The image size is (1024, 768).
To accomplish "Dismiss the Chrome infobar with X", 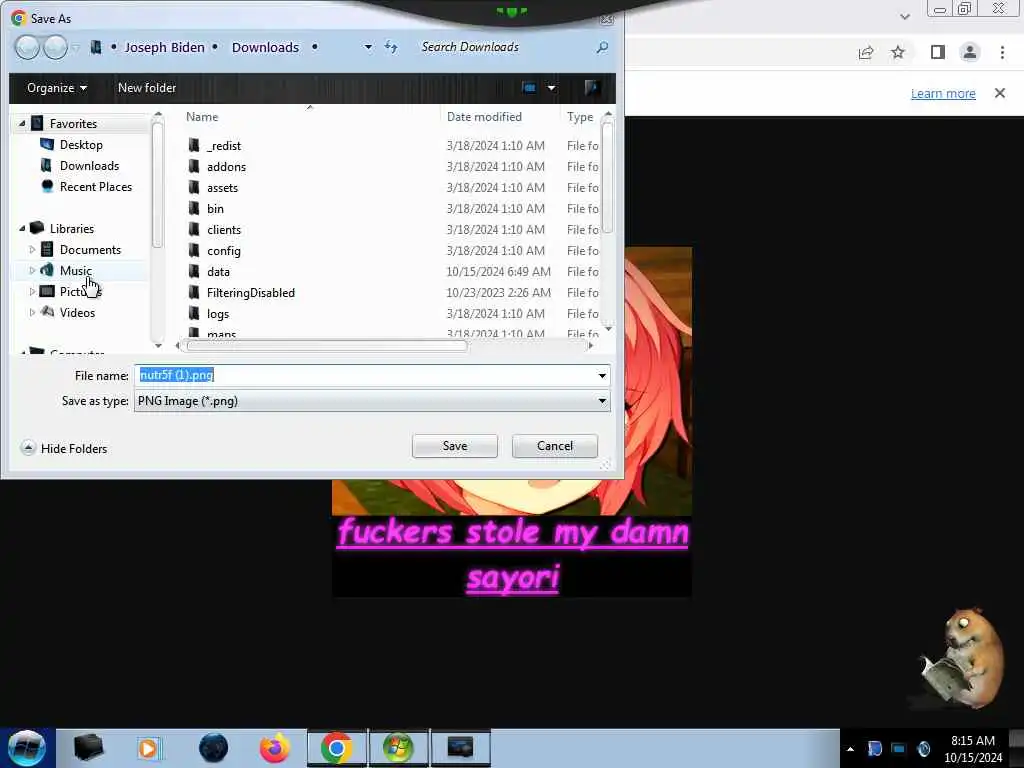I will pyautogui.click(x=1000, y=93).
